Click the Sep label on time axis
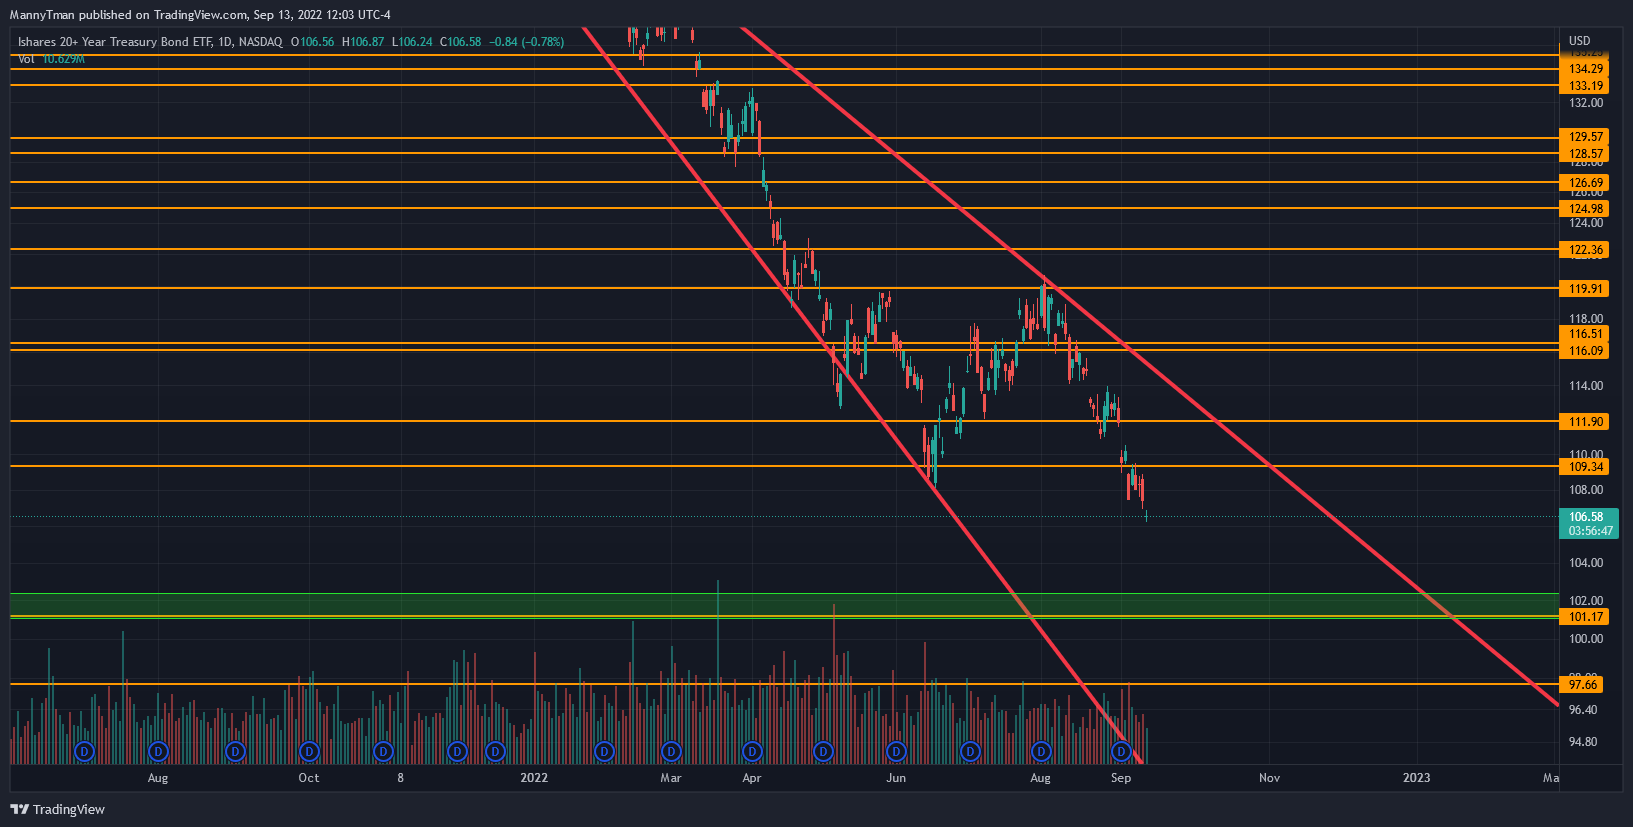 tap(1121, 778)
